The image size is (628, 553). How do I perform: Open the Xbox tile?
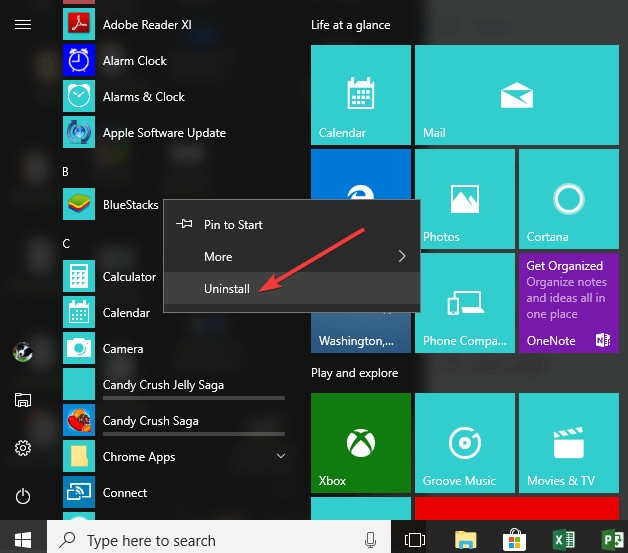[360, 442]
